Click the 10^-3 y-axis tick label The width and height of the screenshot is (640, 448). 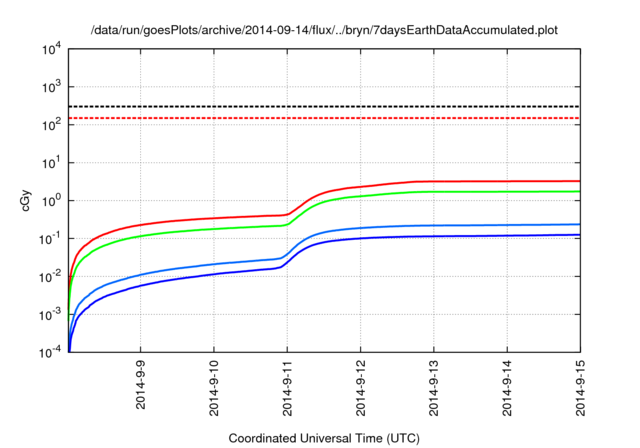coord(50,315)
